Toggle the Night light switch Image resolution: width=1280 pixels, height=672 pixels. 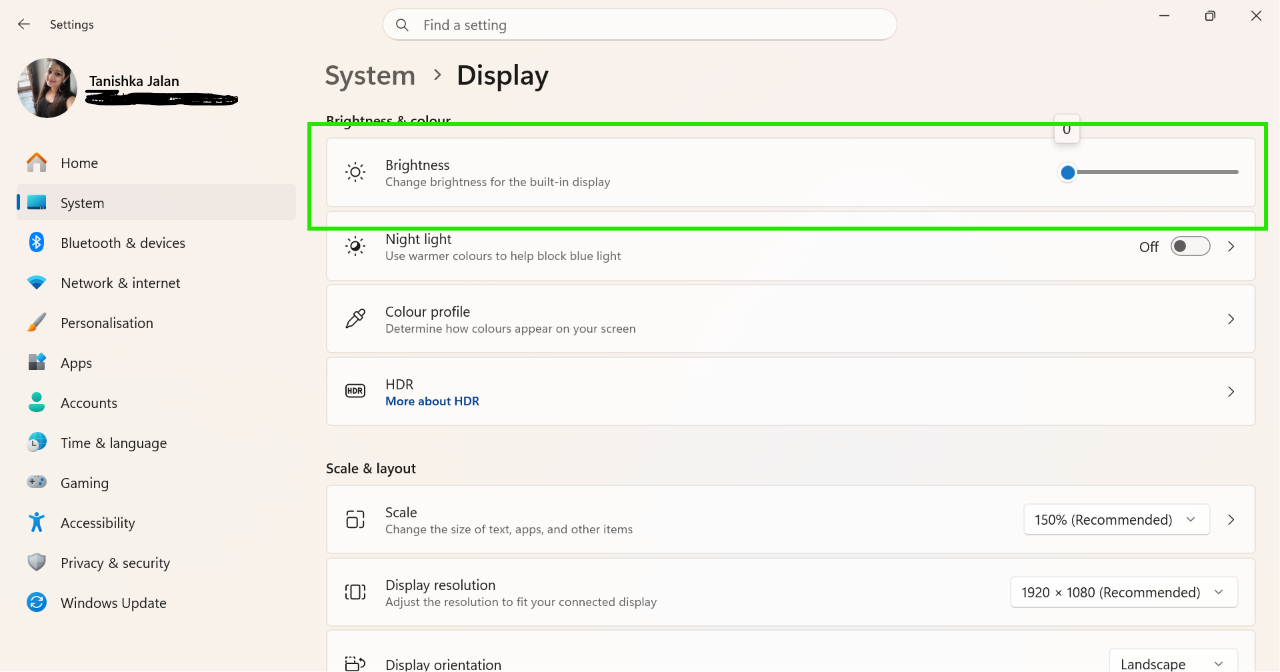tap(1190, 246)
